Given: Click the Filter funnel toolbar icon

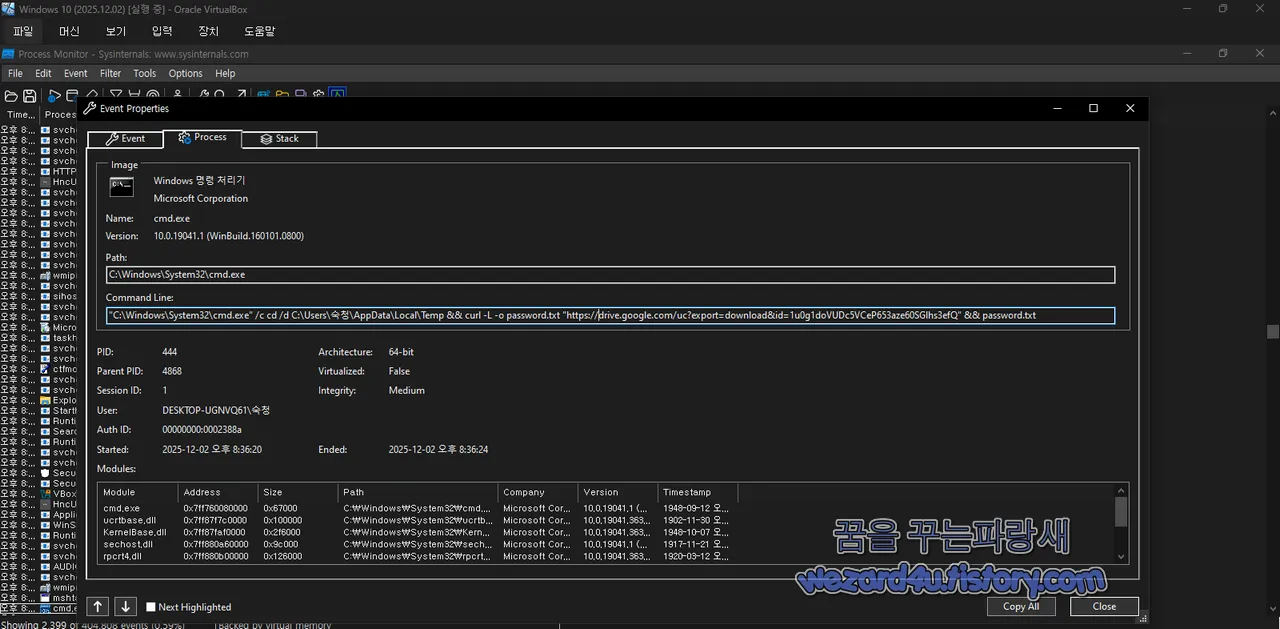Looking at the screenshot, I should [x=116, y=94].
